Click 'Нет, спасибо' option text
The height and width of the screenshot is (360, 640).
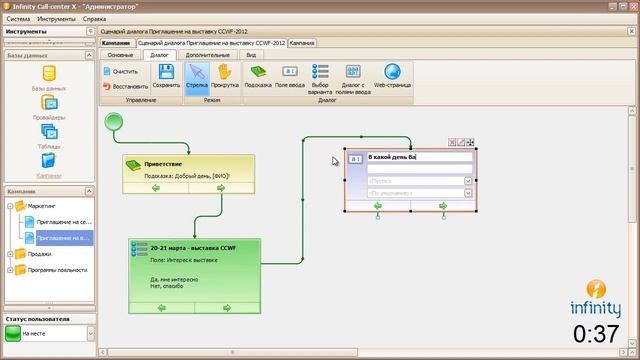167,286
